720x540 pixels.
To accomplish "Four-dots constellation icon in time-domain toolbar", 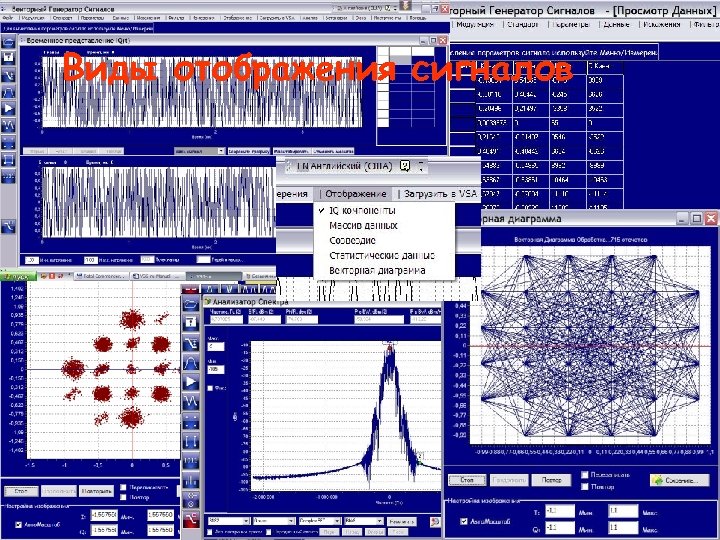I will [x=8, y=142].
